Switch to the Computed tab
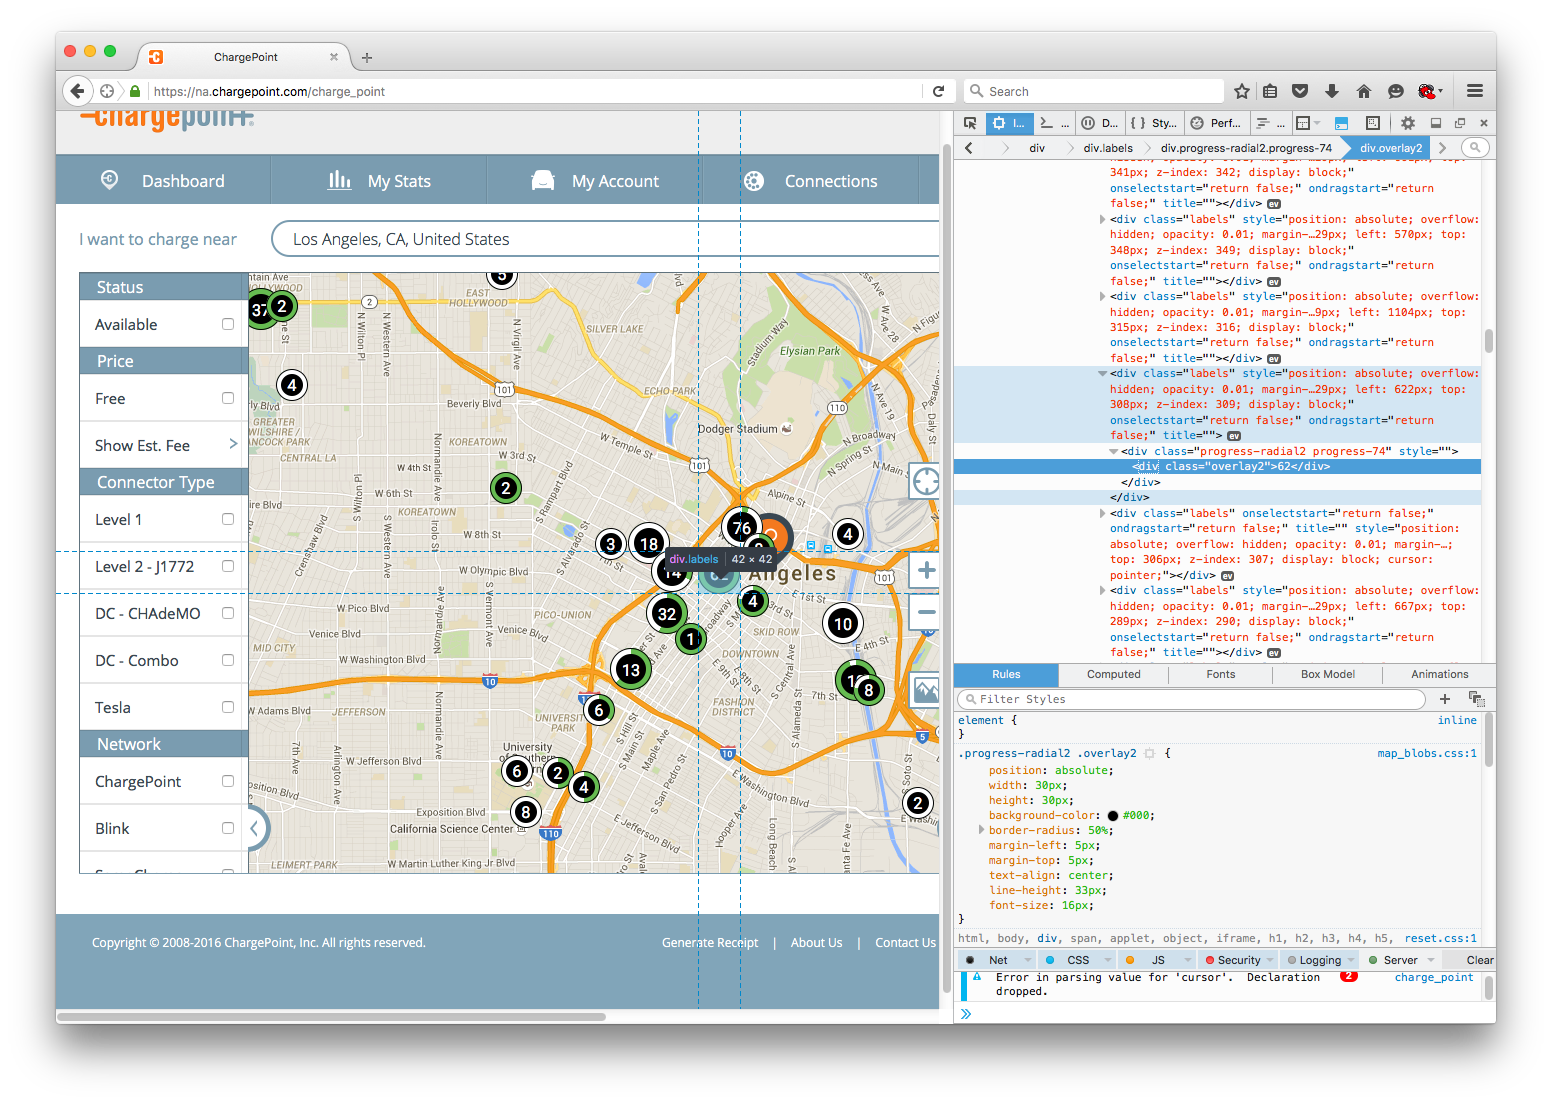 point(1113,675)
